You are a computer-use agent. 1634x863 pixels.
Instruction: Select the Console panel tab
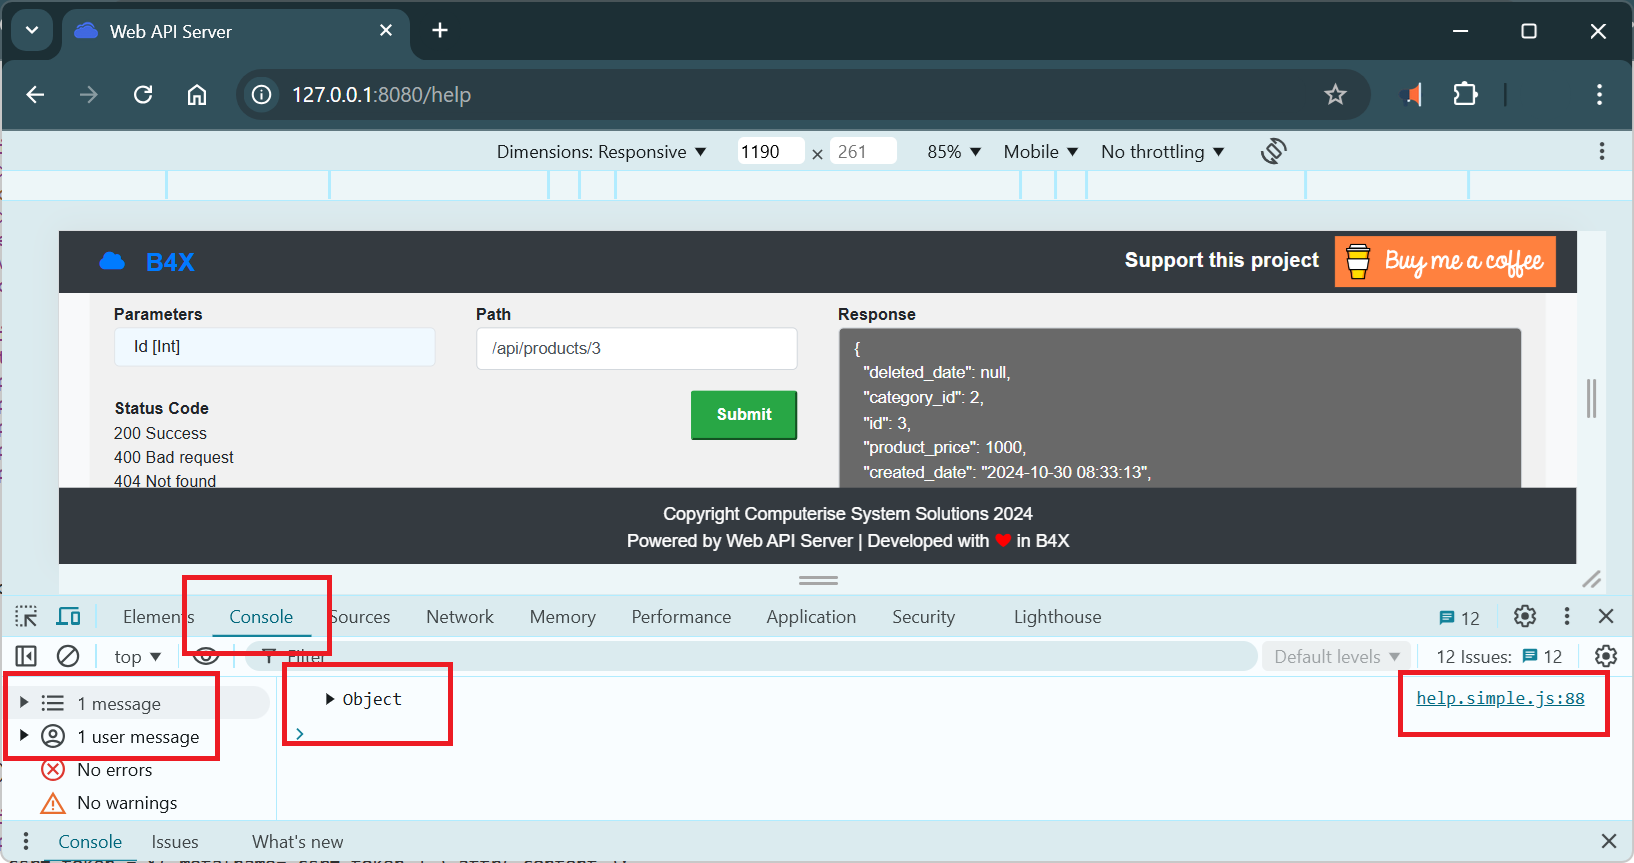(x=261, y=617)
